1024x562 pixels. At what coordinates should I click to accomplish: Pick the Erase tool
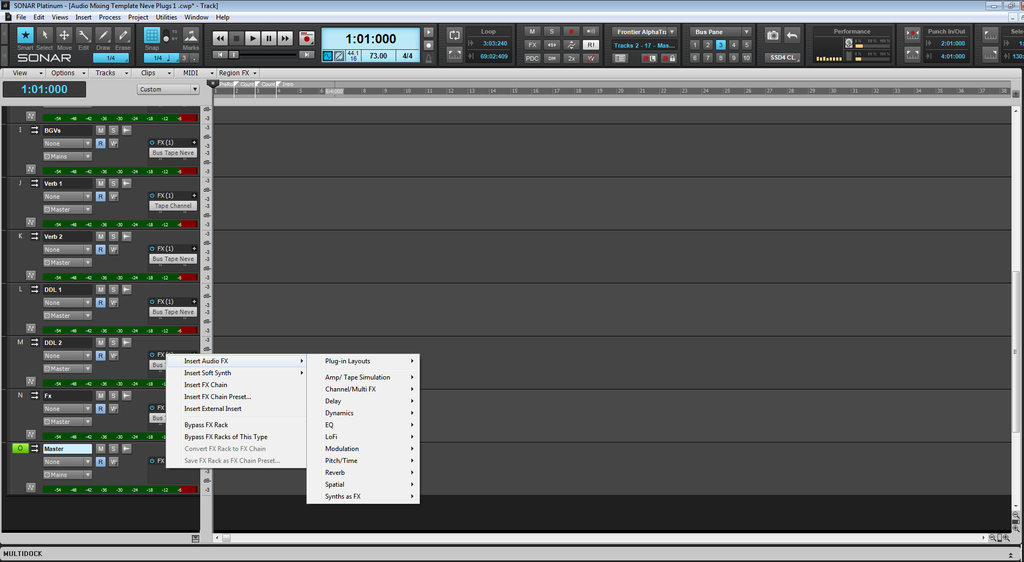pyautogui.click(x=123, y=38)
